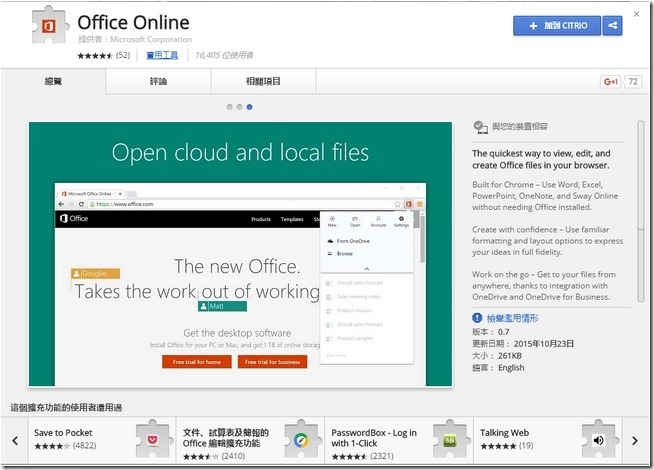Collapse the popup using the up chevron

pos(367,269)
